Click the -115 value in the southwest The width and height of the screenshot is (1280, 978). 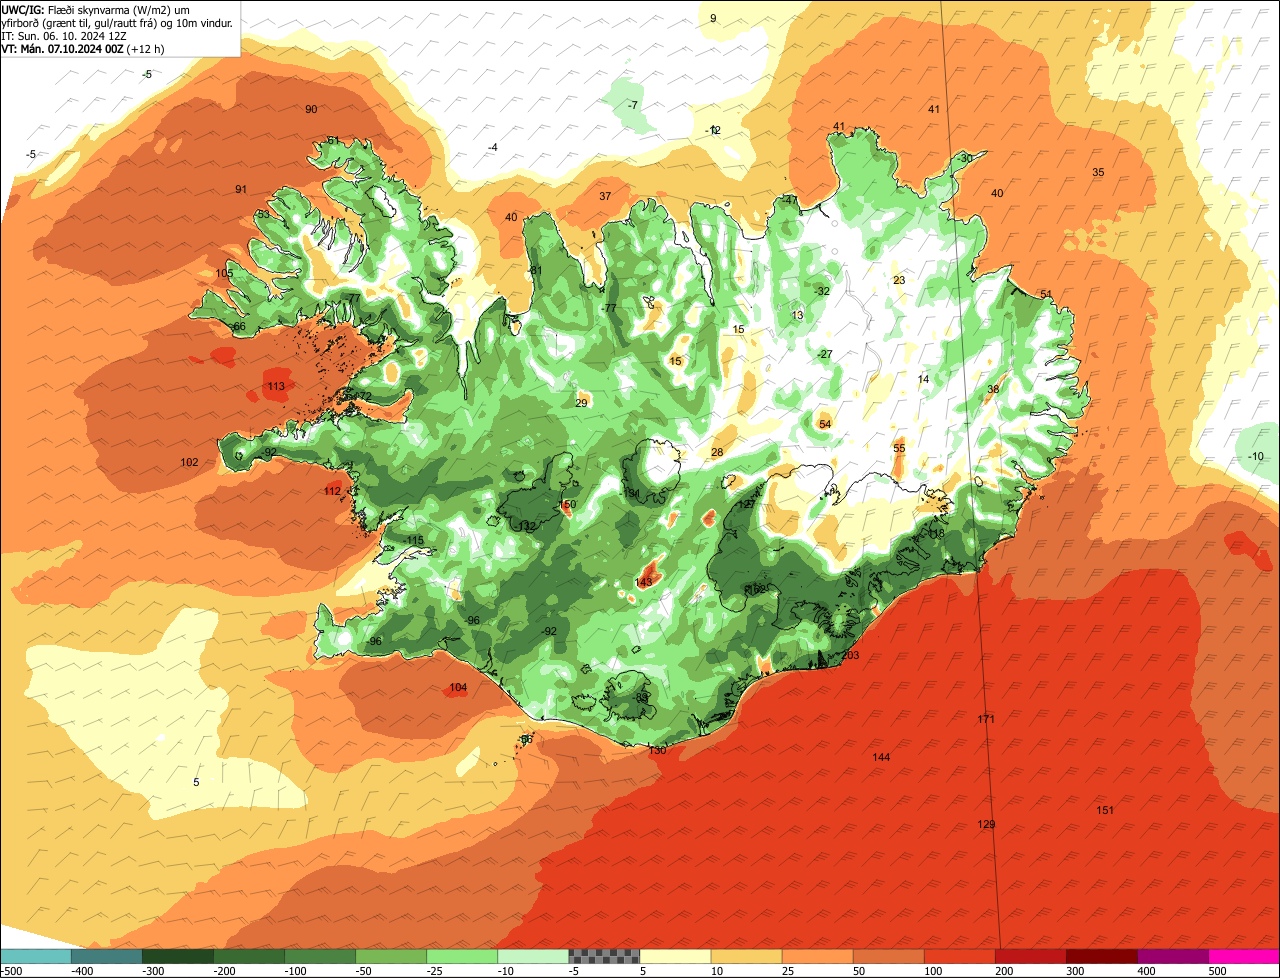click(x=414, y=540)
